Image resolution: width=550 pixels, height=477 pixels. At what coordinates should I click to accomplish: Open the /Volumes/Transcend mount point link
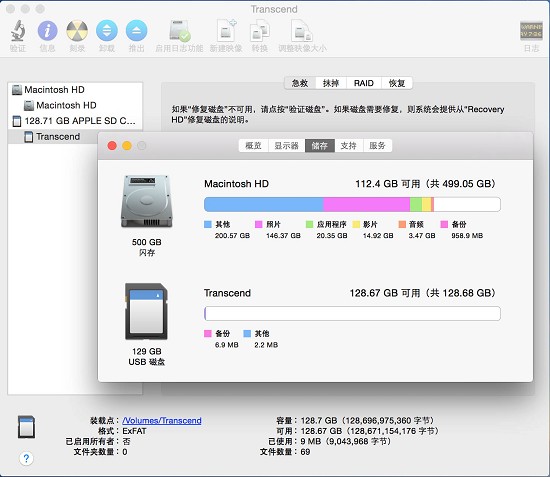162,420
